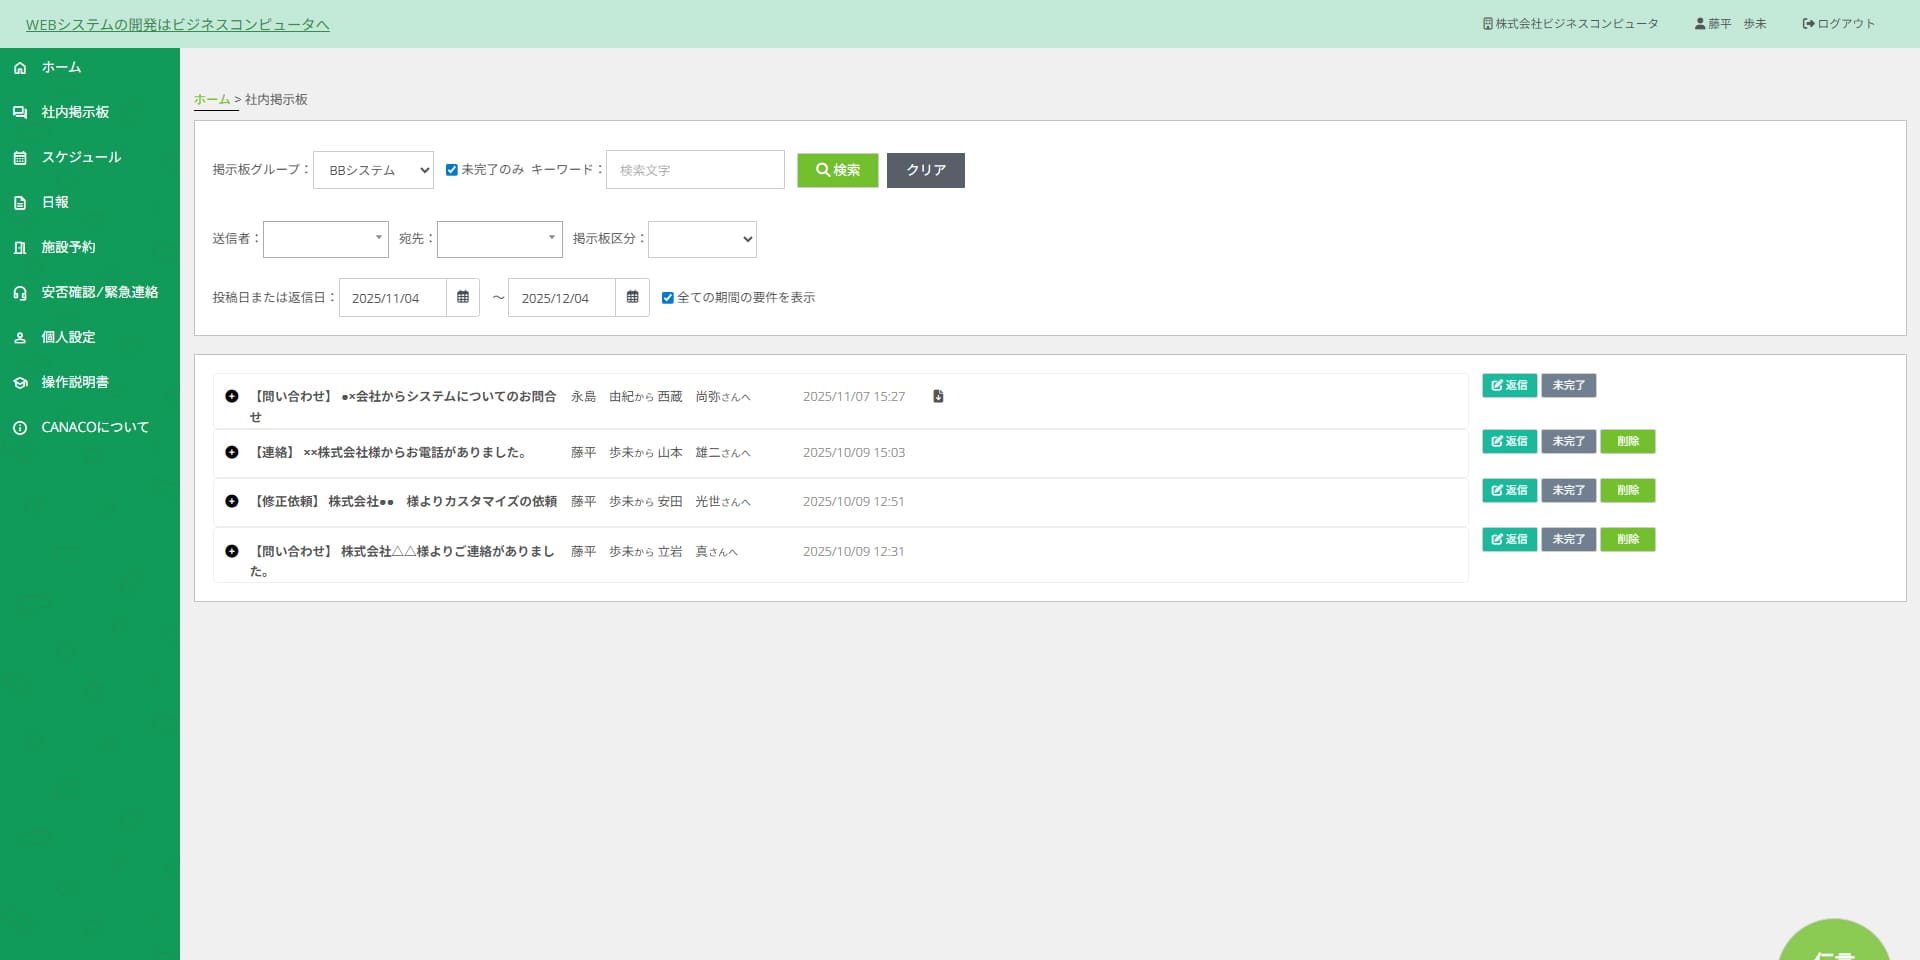Open the 掲示板グループ dropdown showing BBシステム
The width and height of the screenshot is (1920, 960).
click(373, 170)
